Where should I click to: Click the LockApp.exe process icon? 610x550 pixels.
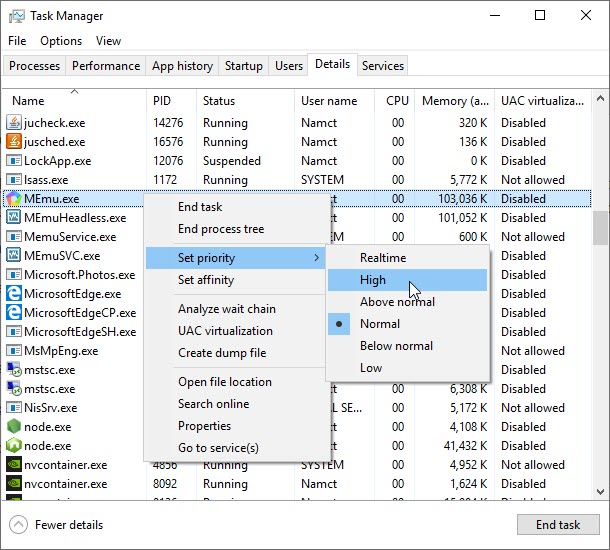click(14, 161)
